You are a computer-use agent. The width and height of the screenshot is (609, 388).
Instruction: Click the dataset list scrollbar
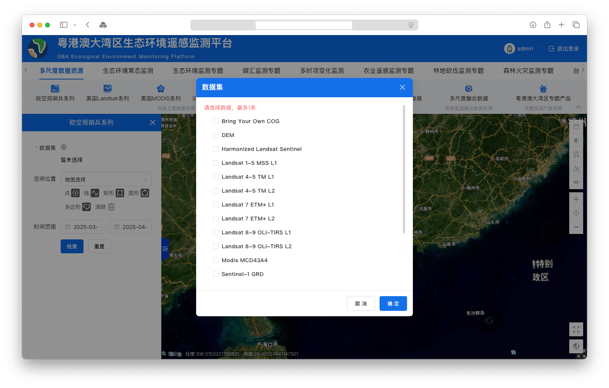404,169
